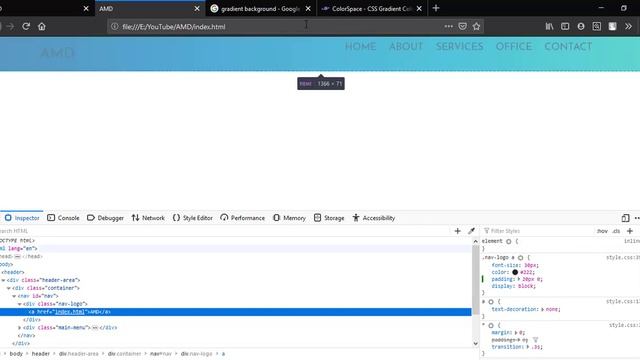Expand the div main-menu node

click(x=19, y=328)
